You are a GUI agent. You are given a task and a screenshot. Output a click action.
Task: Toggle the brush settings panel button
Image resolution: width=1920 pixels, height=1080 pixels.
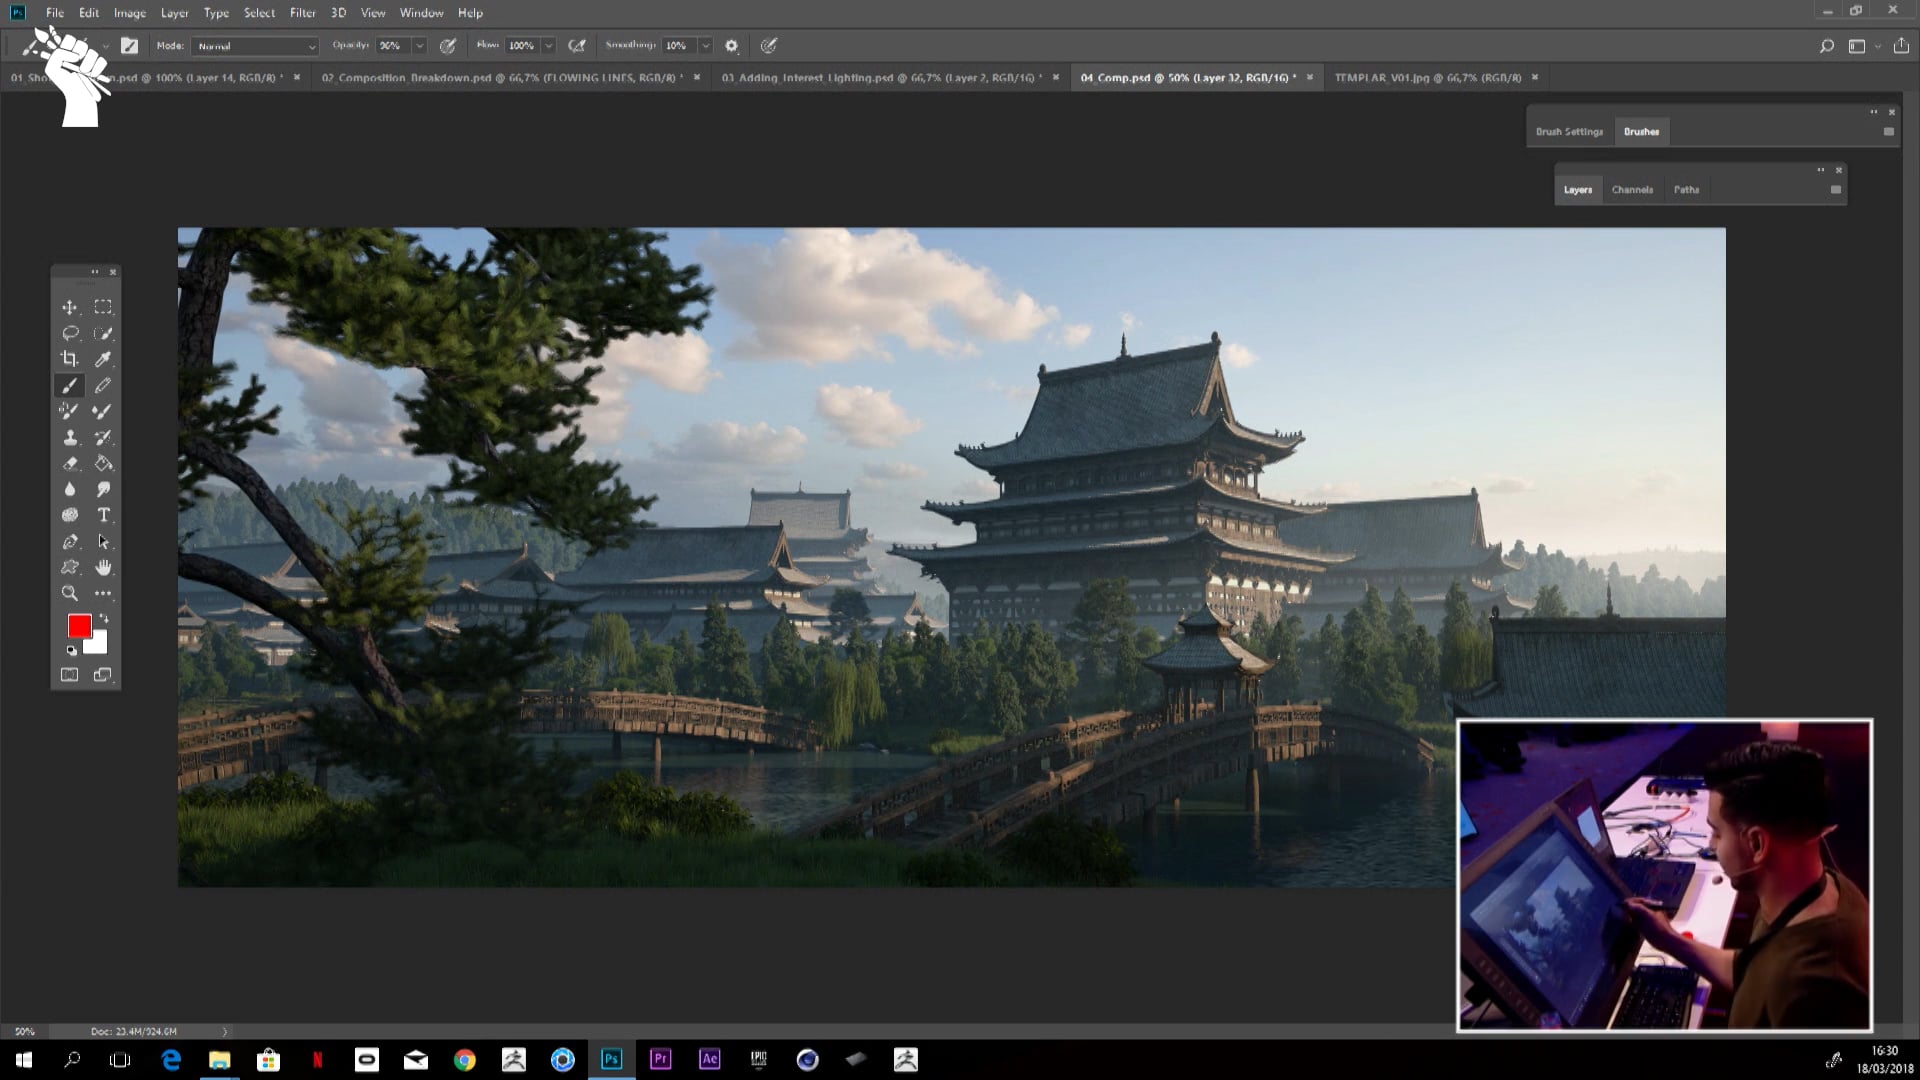click(x=129, y=46)
